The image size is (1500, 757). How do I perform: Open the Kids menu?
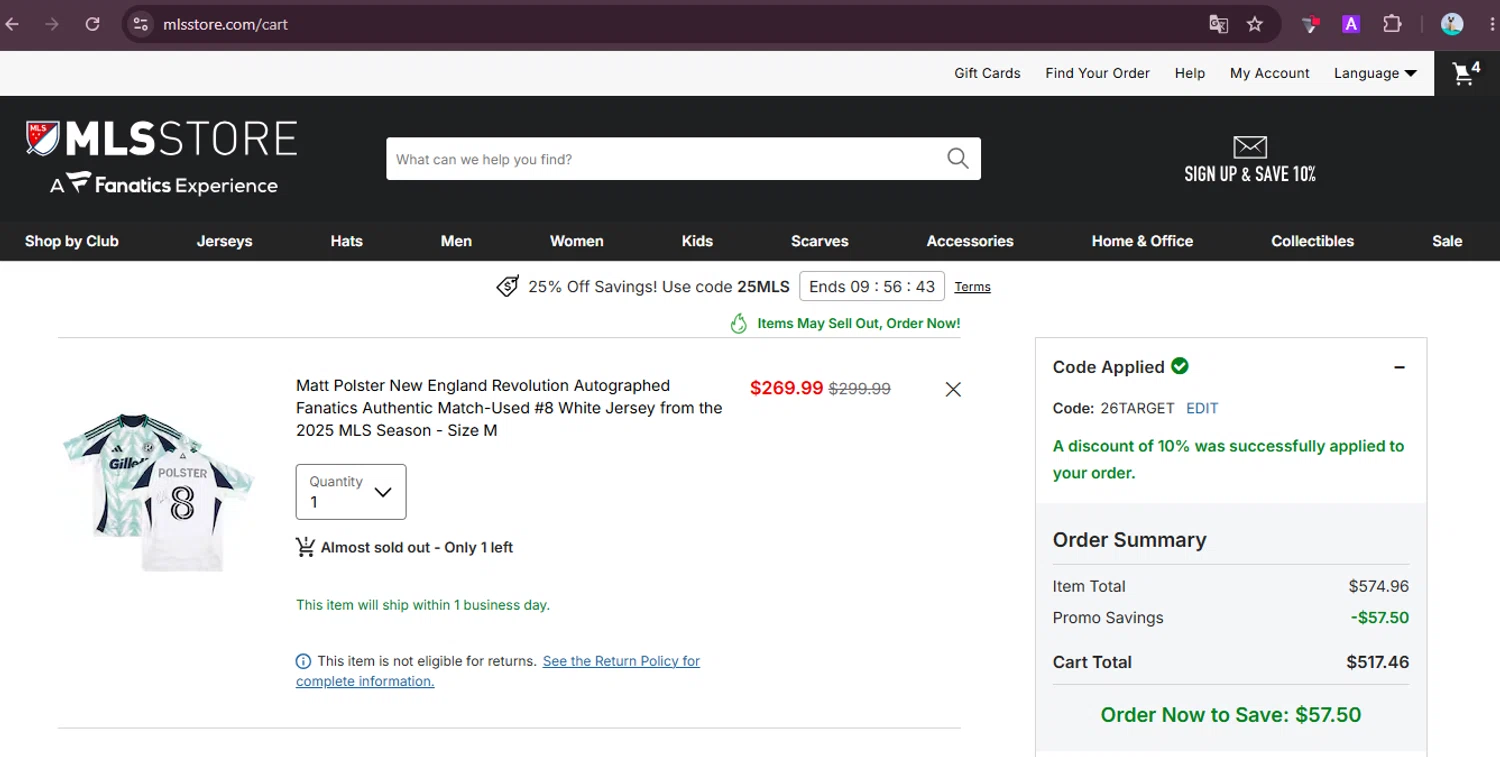[x=697, y=241]
